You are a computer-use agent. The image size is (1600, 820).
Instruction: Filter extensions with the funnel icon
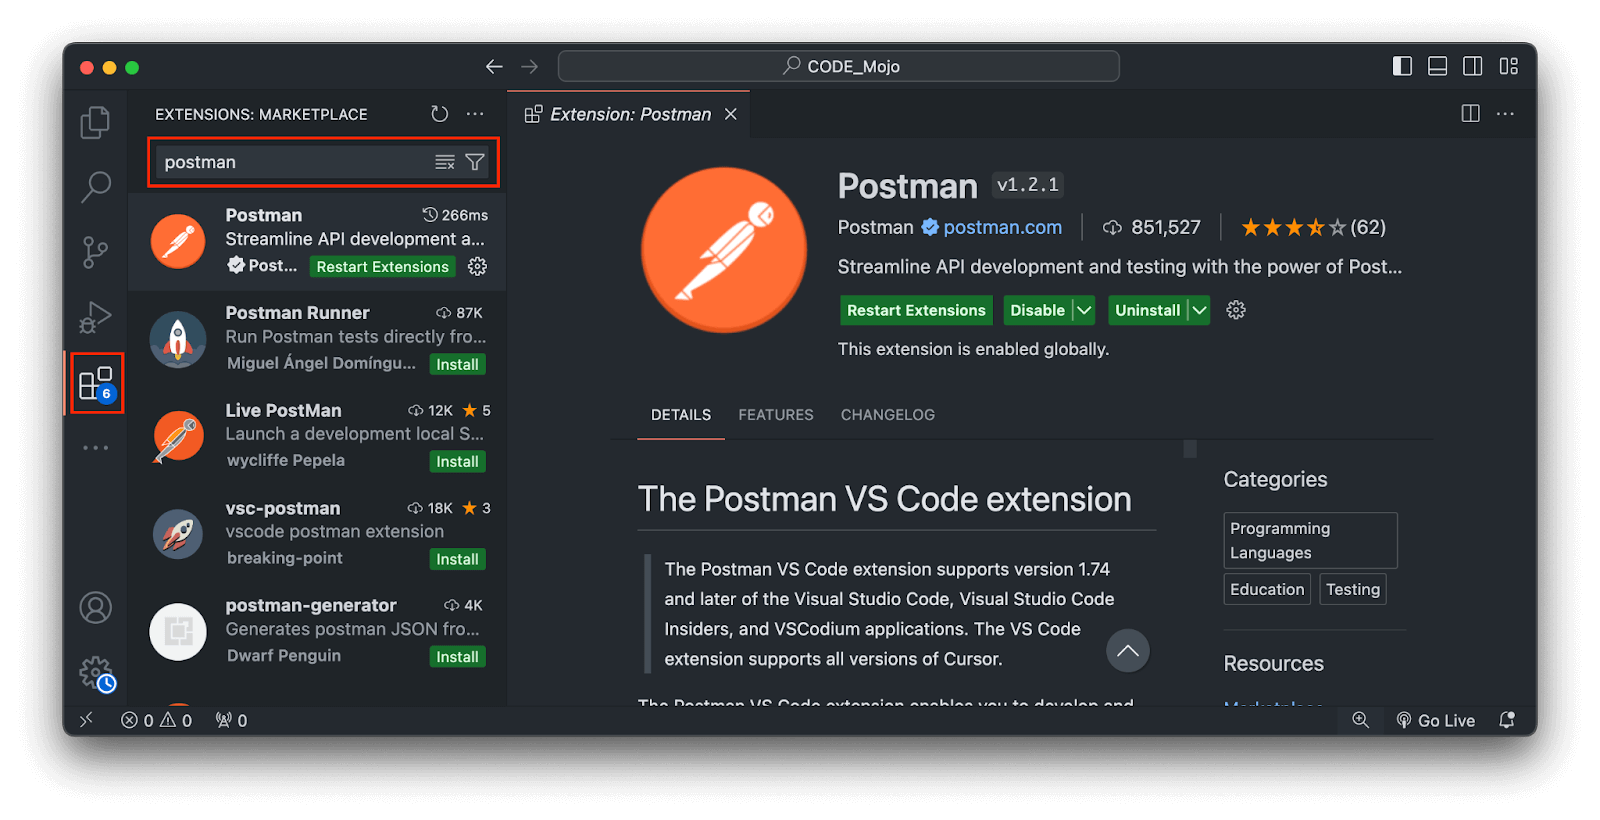(475, 162)
